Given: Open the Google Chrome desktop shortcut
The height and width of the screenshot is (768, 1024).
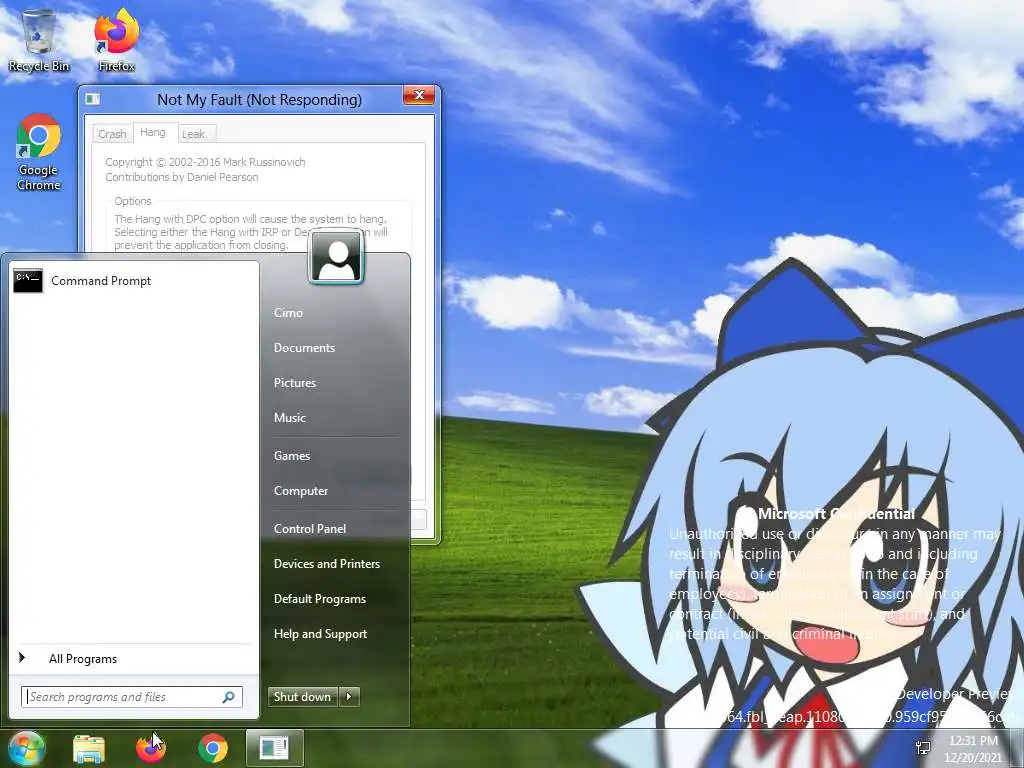Looking at the screenshot, I should point(39,152).
